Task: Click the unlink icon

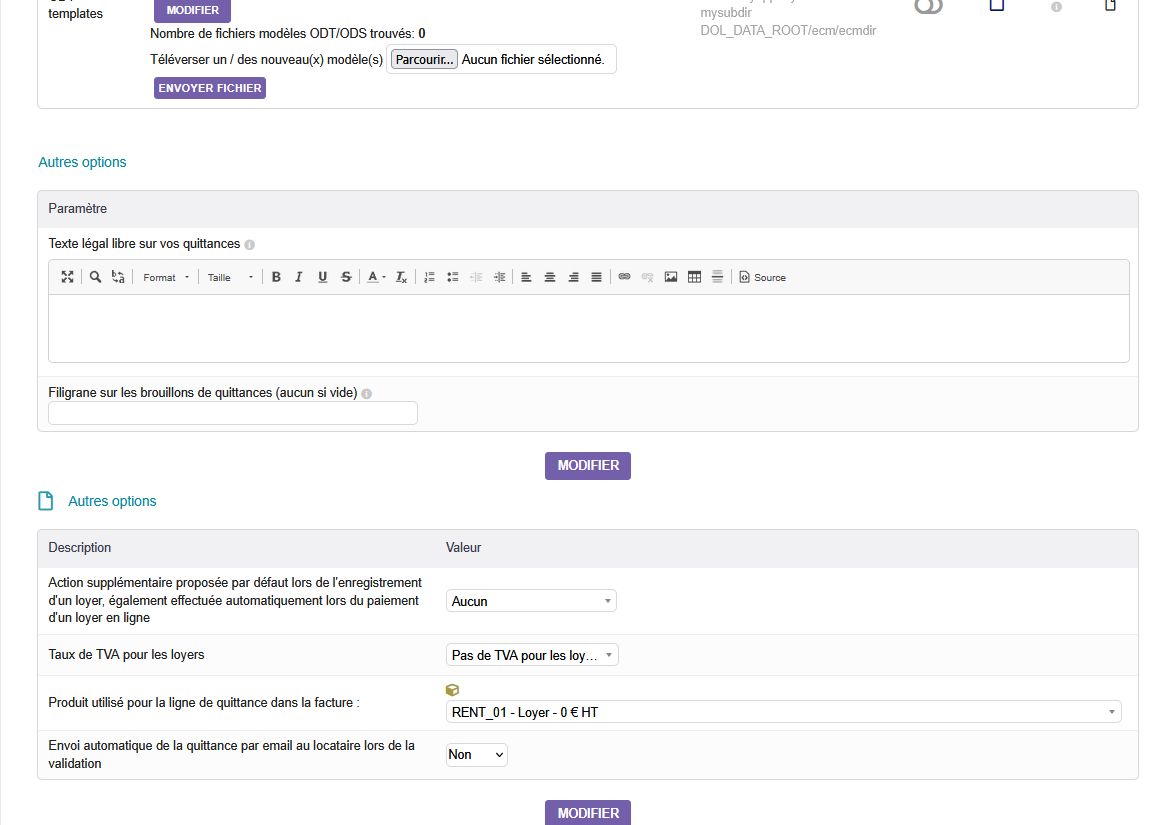Action: [x=647, y=277]
